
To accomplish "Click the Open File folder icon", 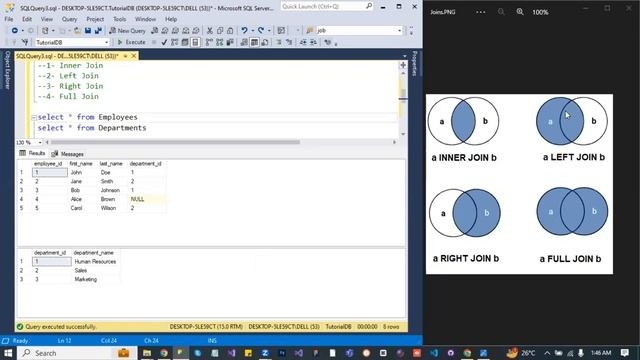I will pyautogui.click(x=77, y=31).
